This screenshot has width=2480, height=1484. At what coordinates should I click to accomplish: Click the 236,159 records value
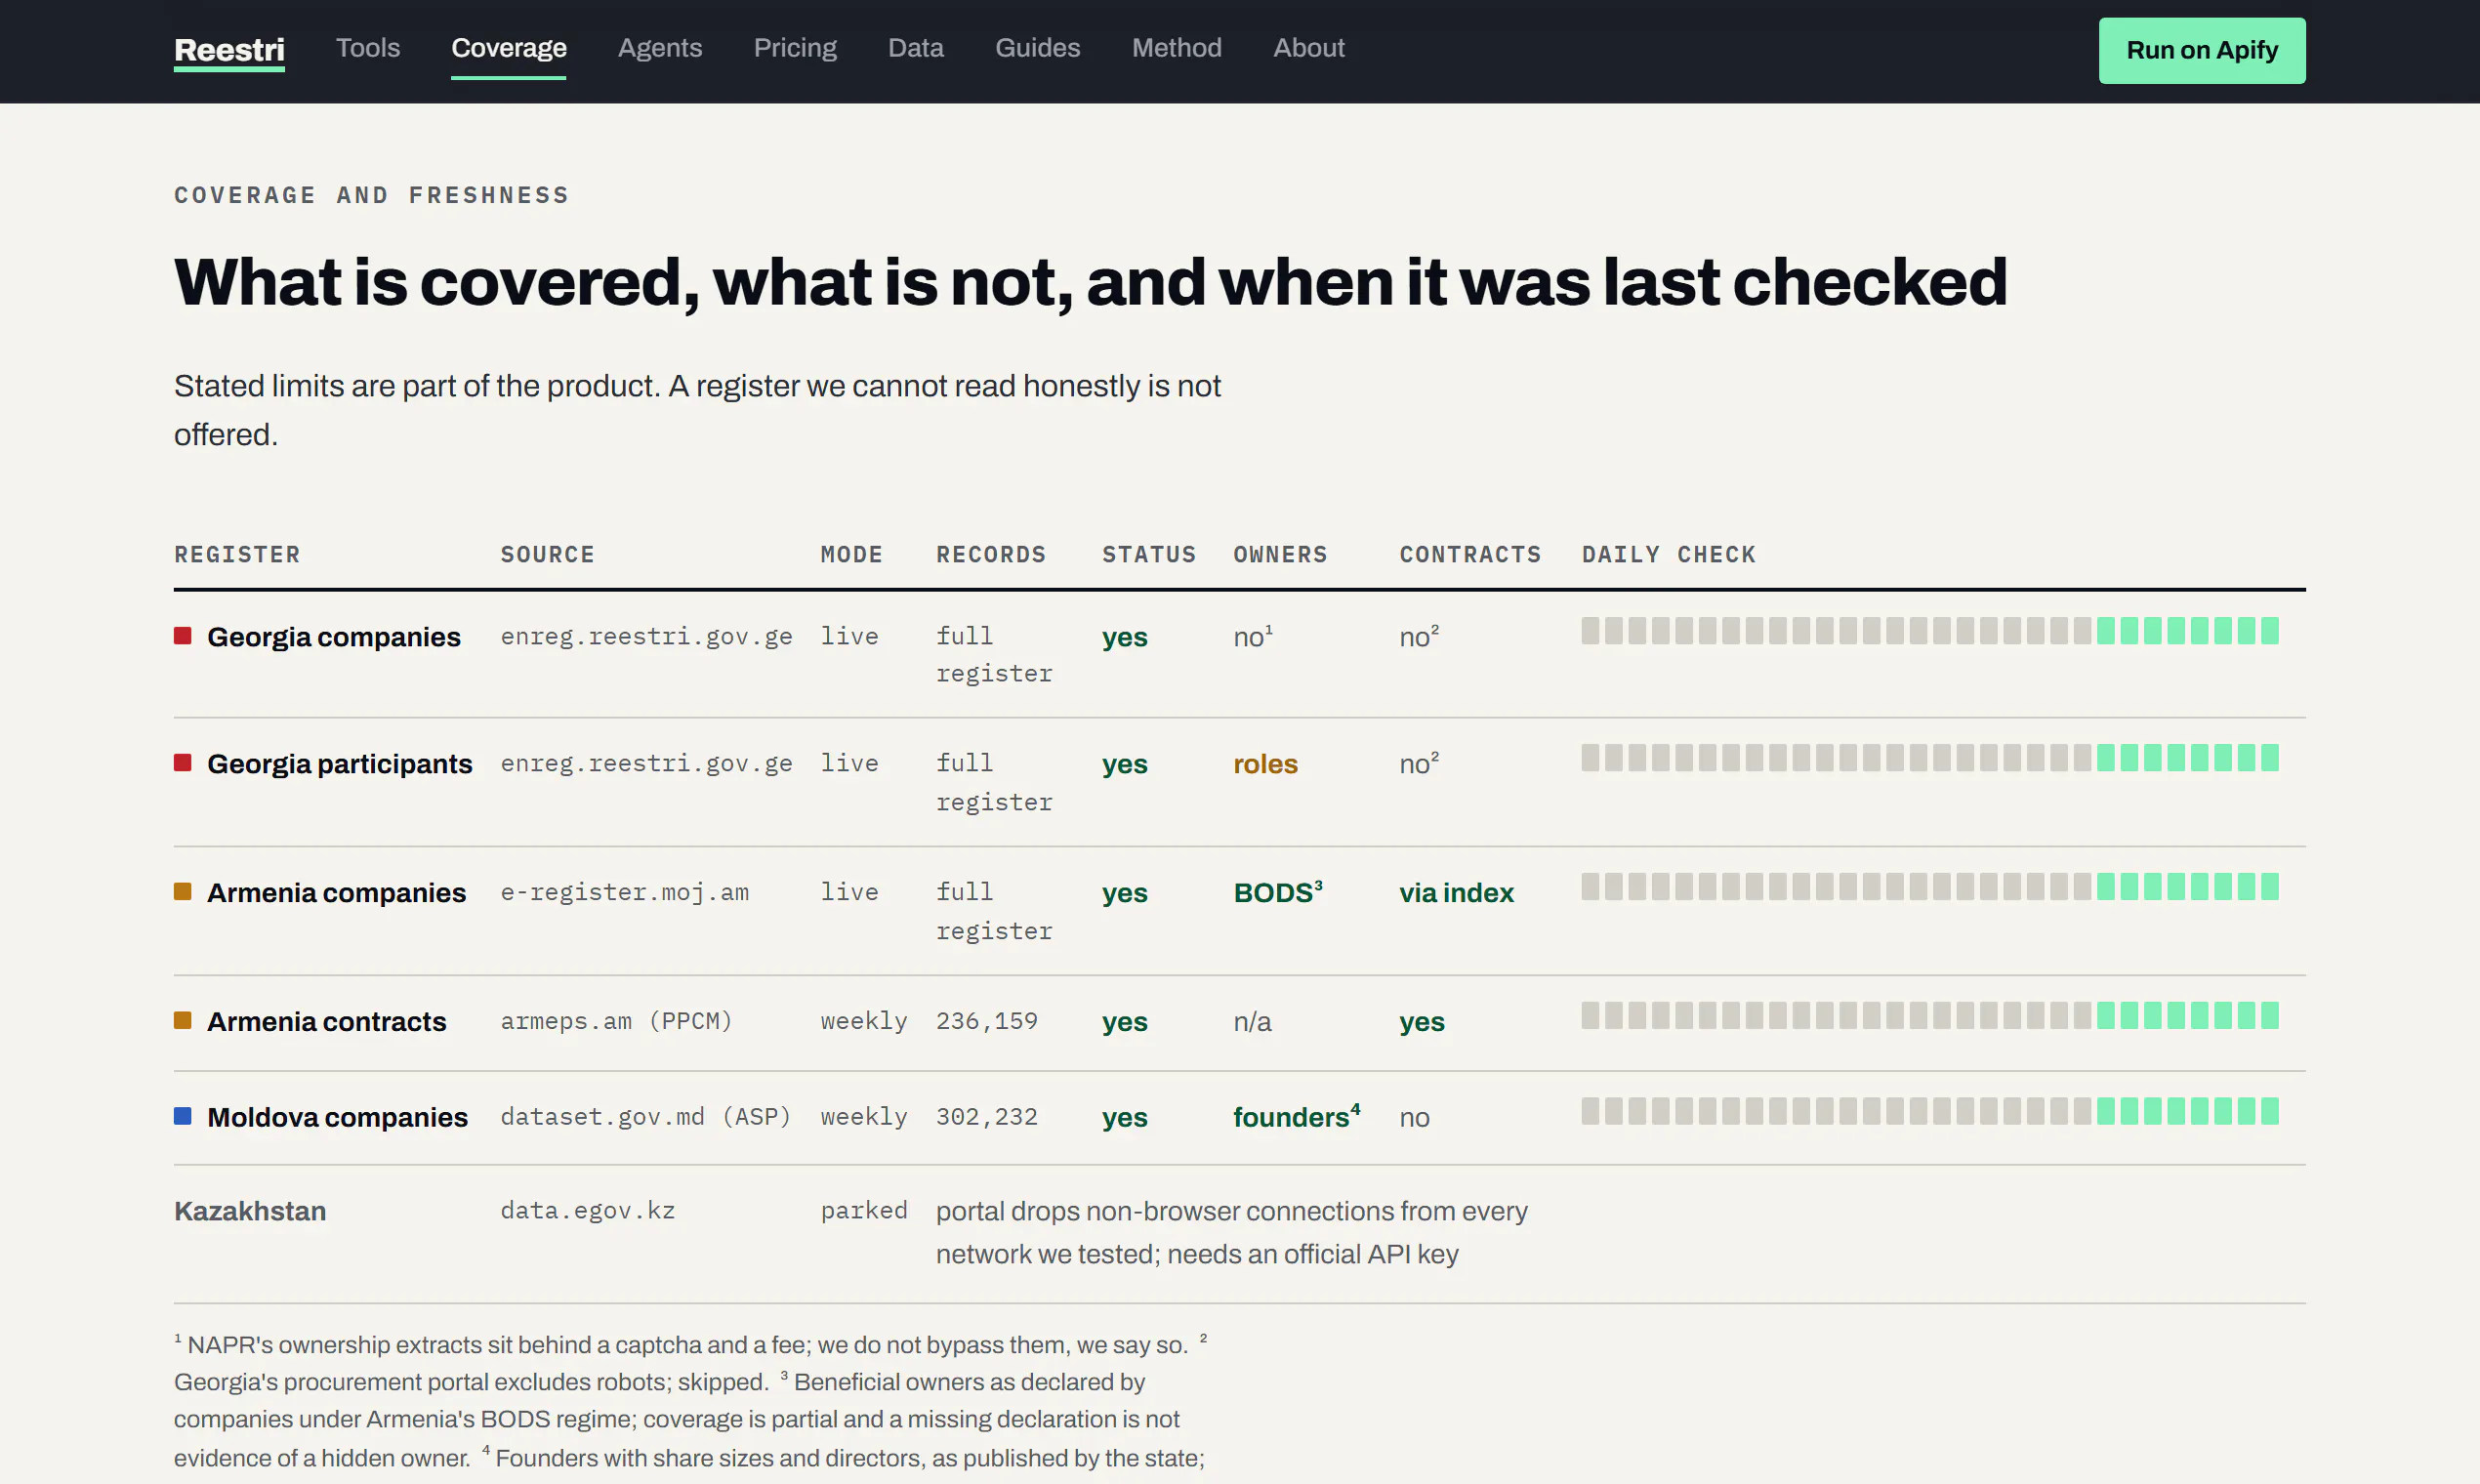coord(987,1021)
